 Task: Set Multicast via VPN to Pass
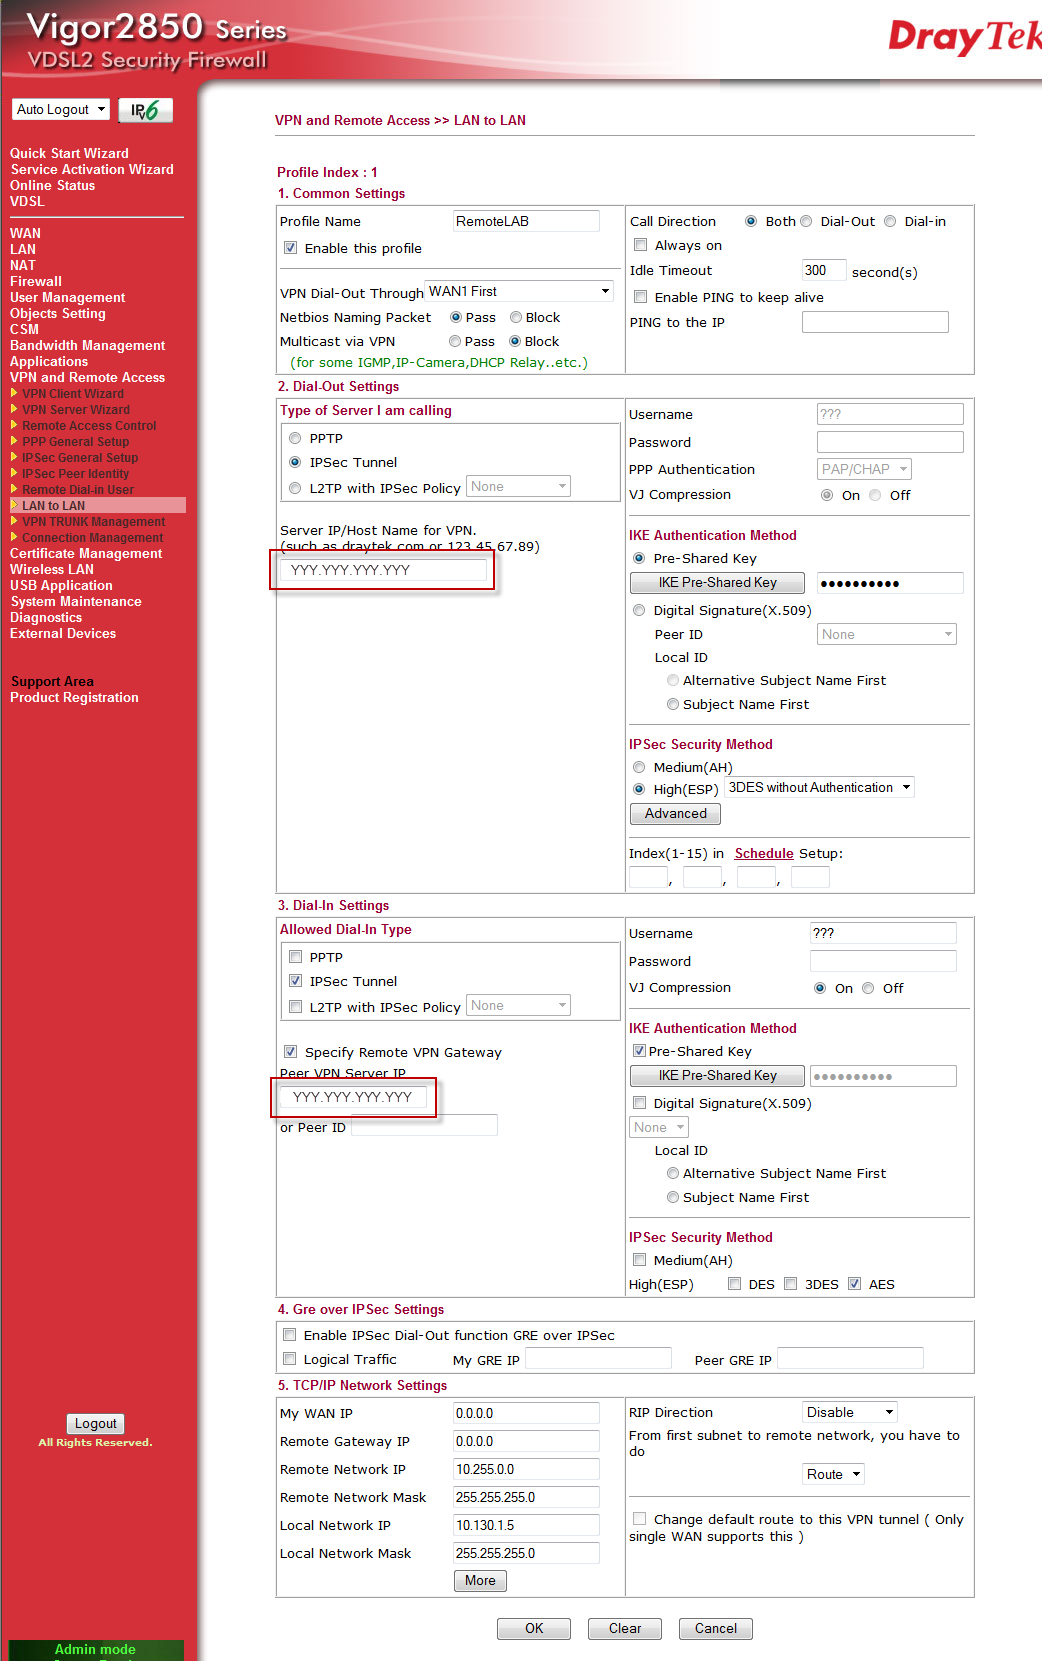(x=455, y=341)
